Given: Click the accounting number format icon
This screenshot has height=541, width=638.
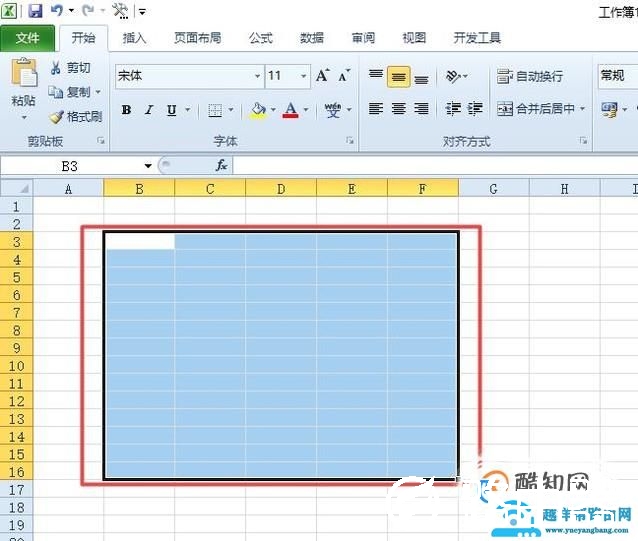Looking at the screenshot, I should click(x=609, y=109).
